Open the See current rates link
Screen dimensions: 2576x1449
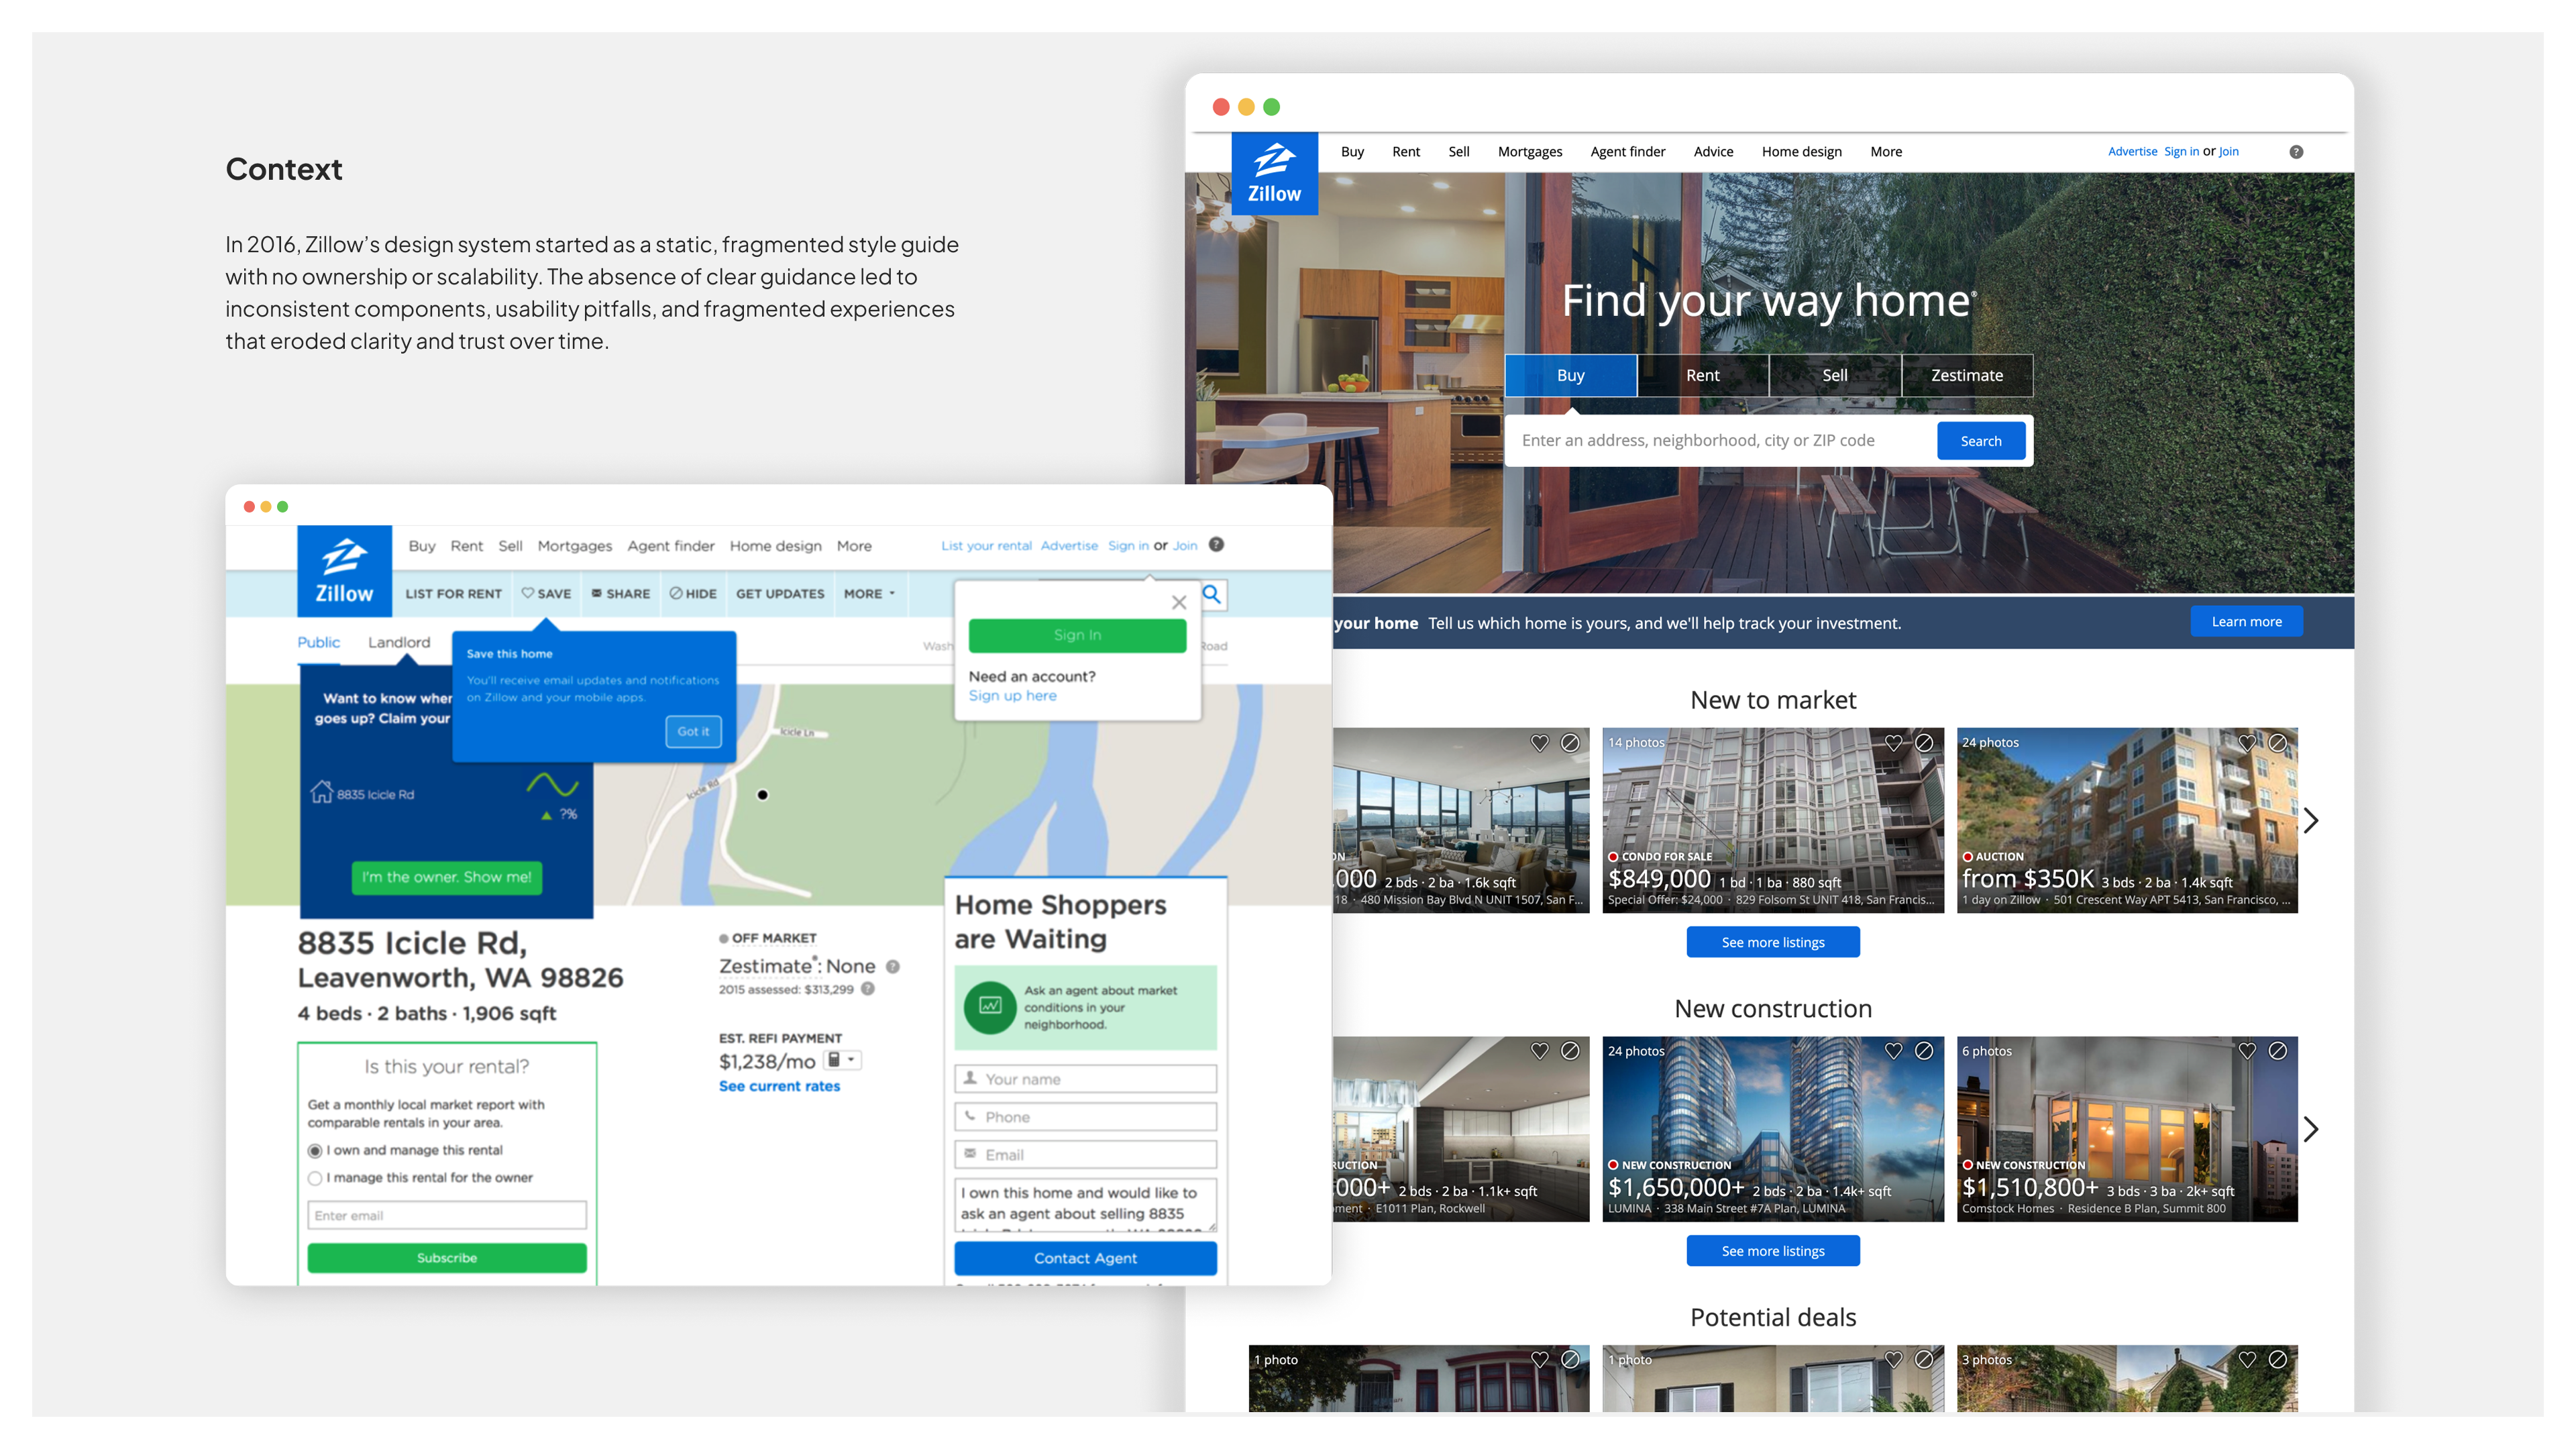click(x=779, y=1086)
